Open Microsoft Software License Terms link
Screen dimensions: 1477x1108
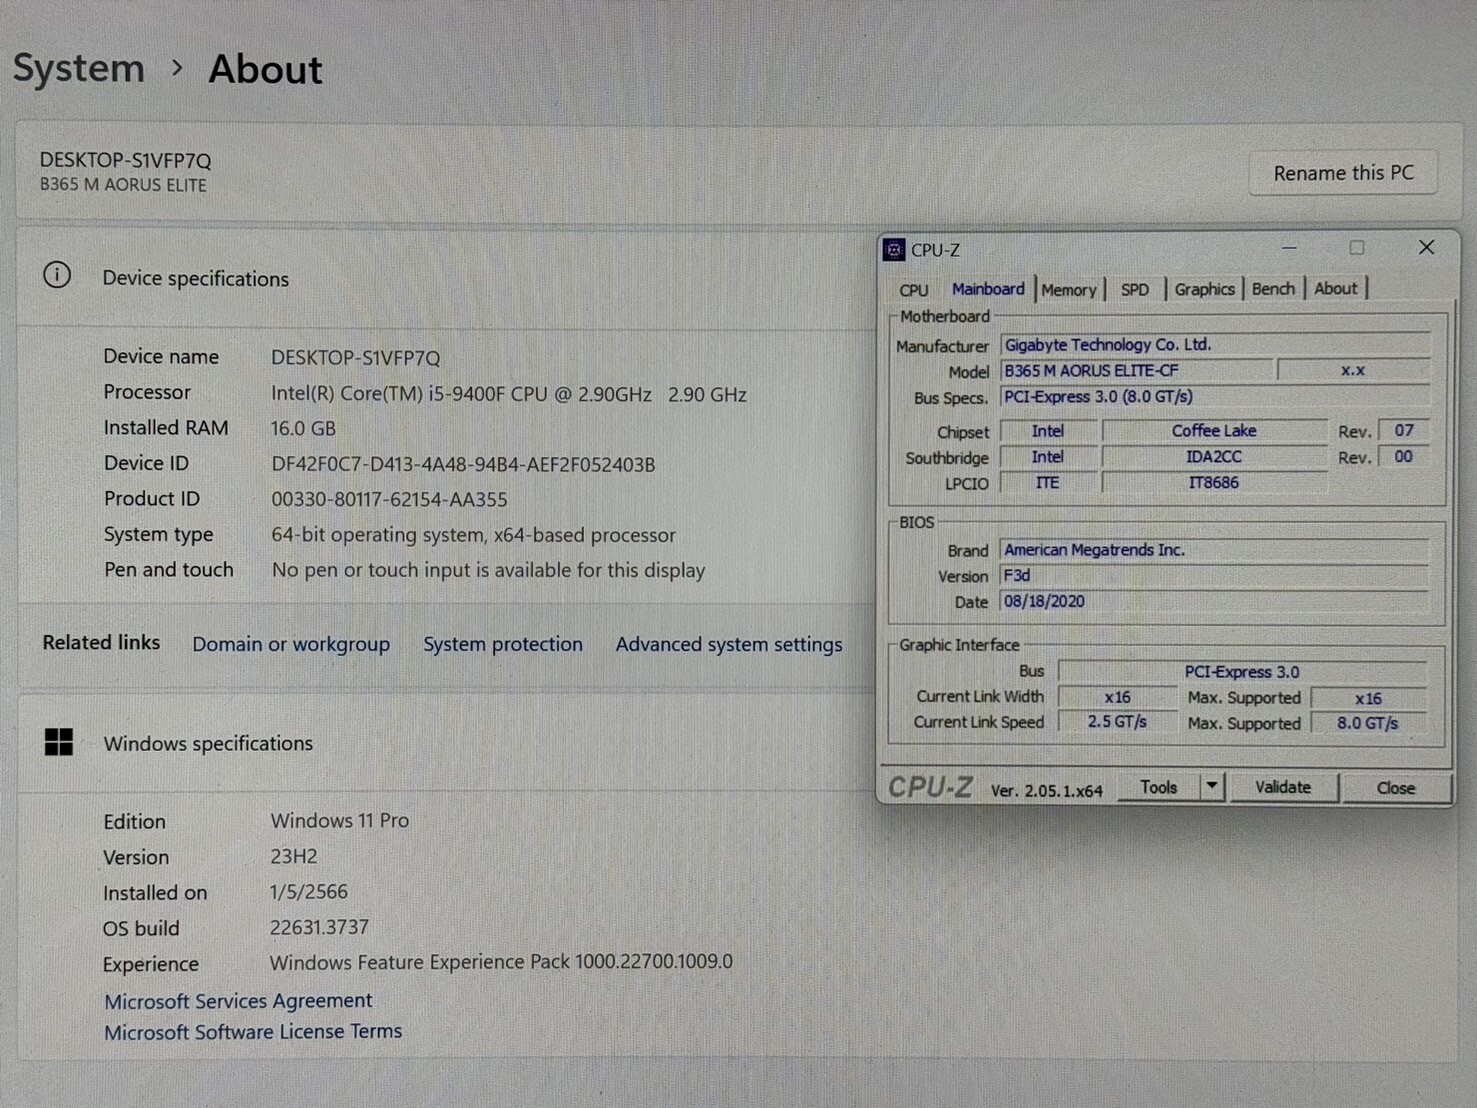[x=253, y=1031]
